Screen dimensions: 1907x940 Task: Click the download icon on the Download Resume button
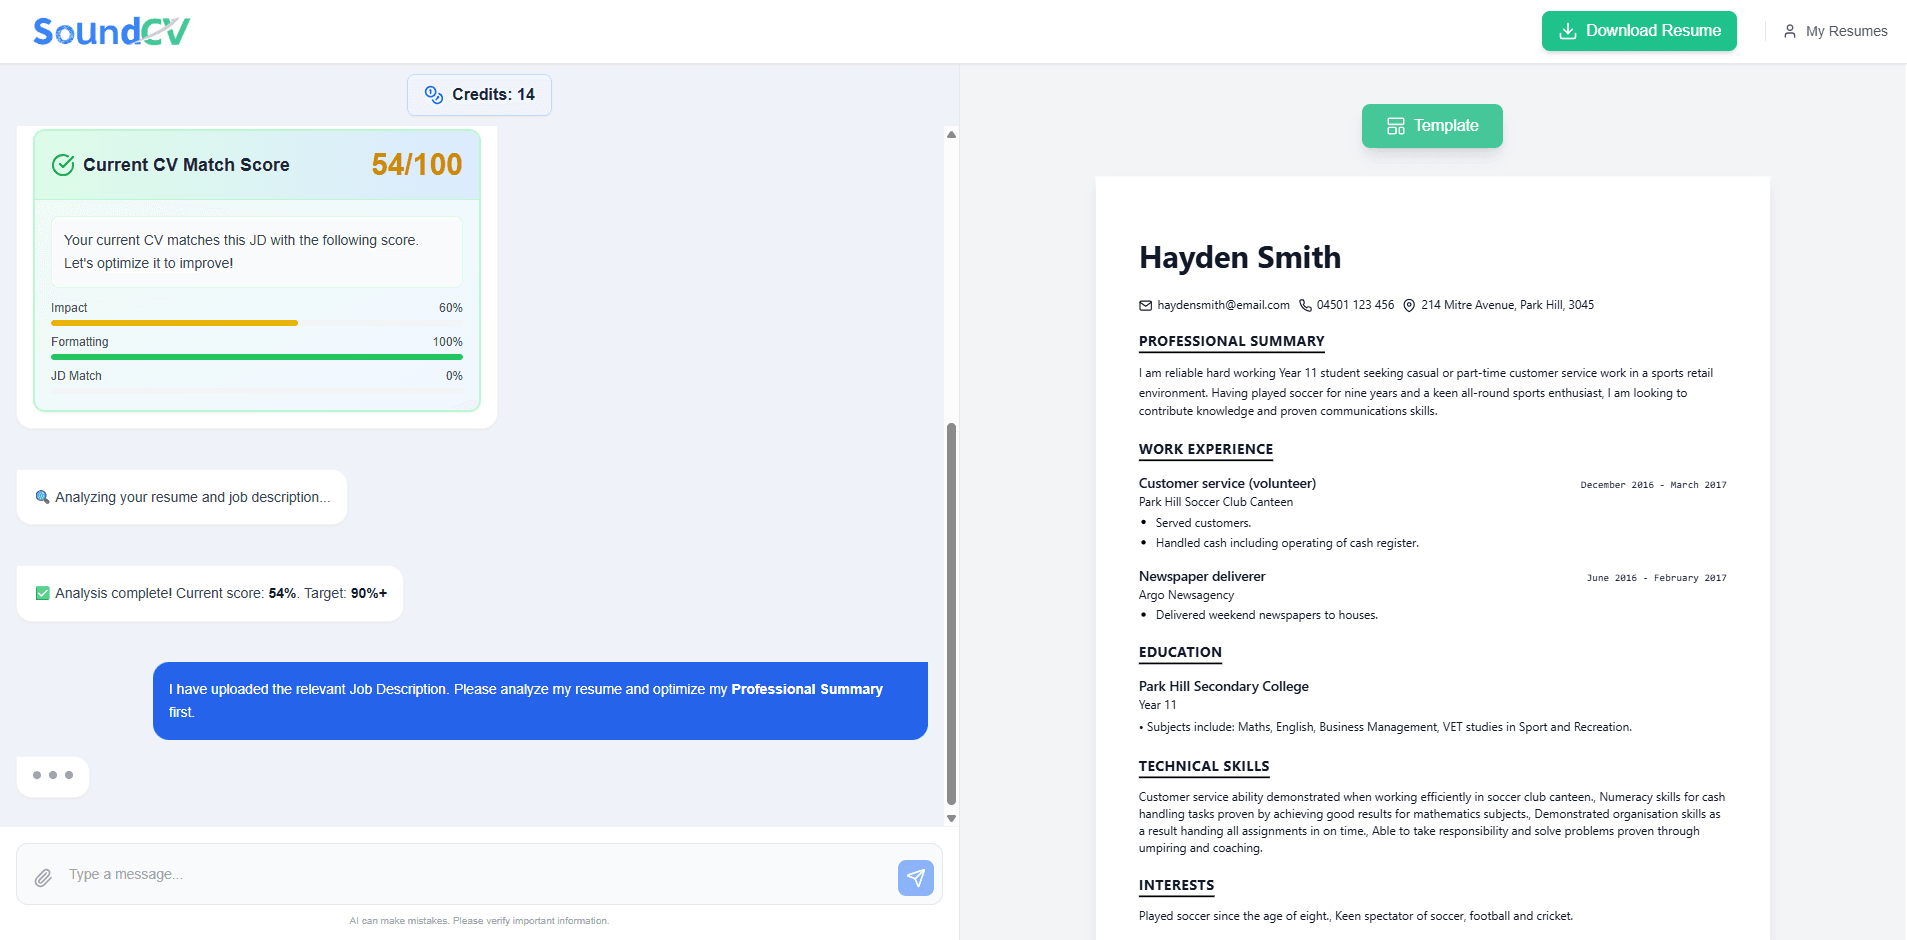pyautogui.click(x=1566, y=31)
